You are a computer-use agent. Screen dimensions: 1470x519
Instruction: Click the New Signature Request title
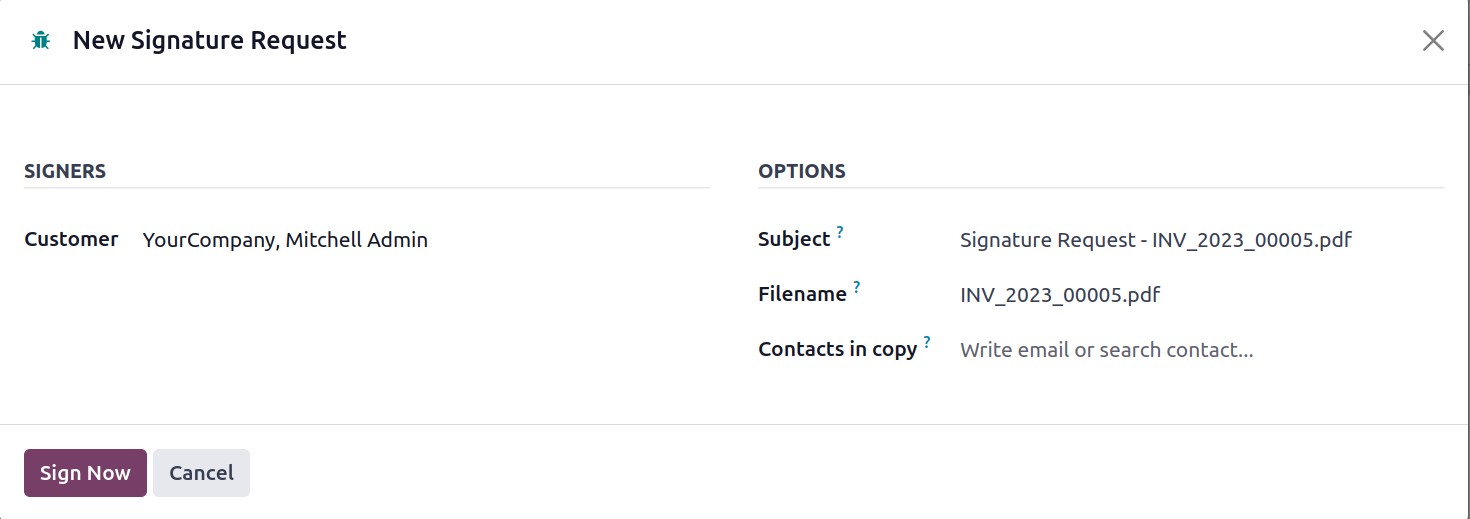[x=210, y=41]
